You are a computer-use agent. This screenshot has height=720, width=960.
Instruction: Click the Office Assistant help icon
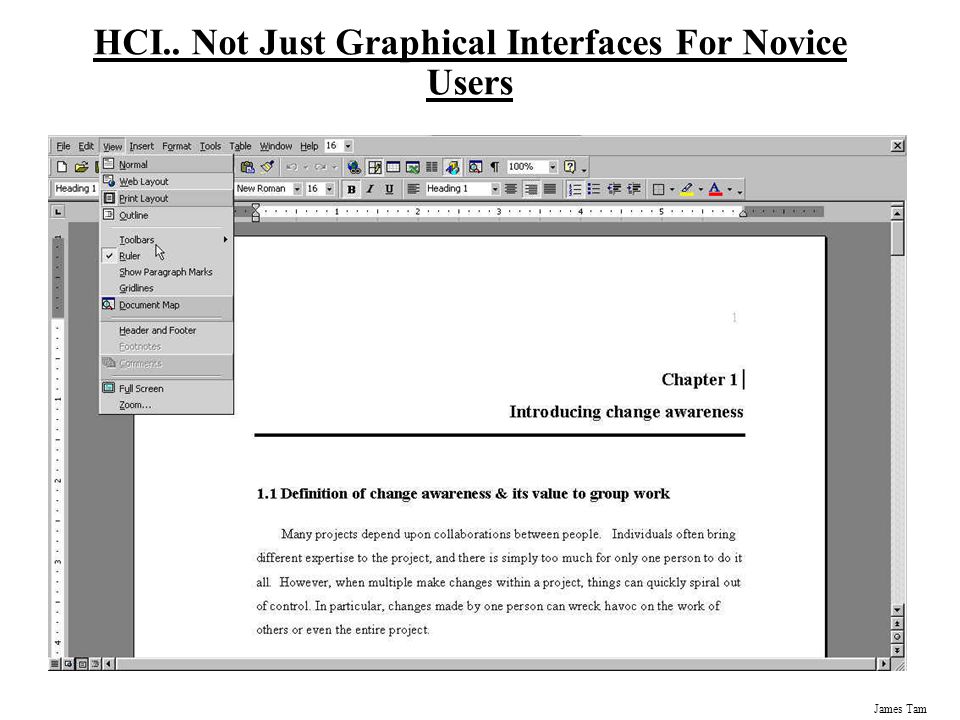coord(570,167)
